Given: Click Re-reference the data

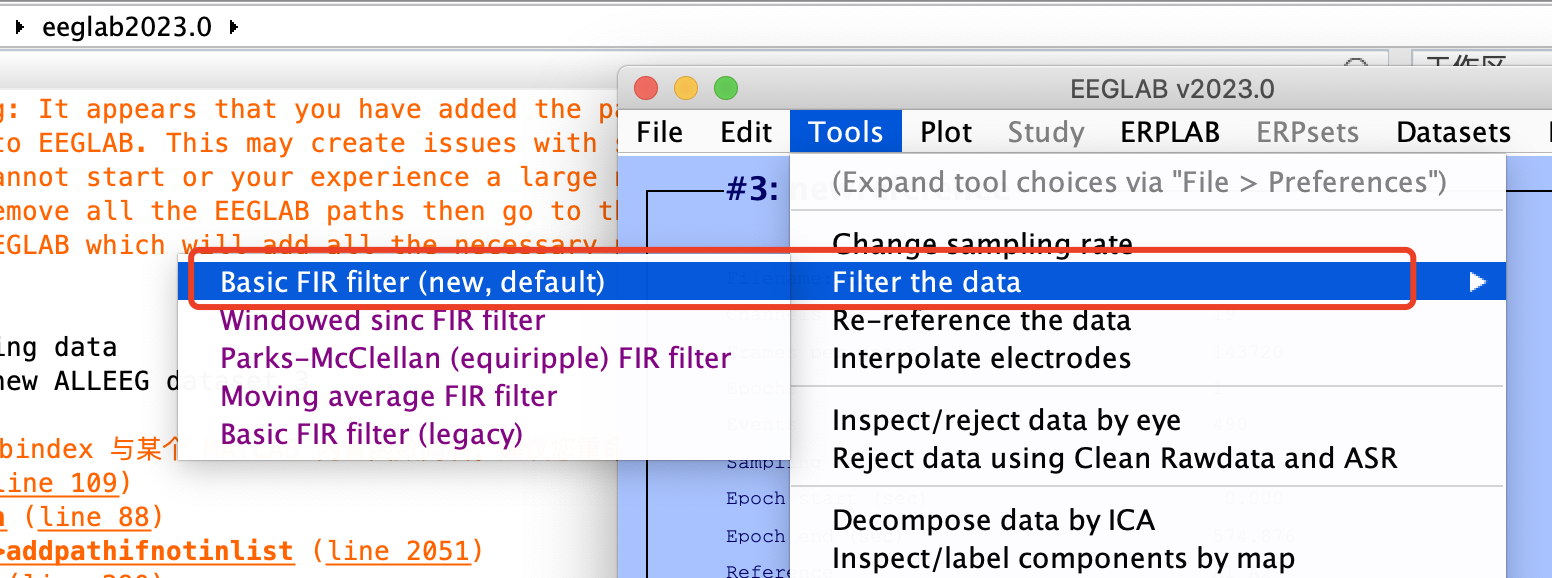Looking at the screenshot, I should pos(980,320).
